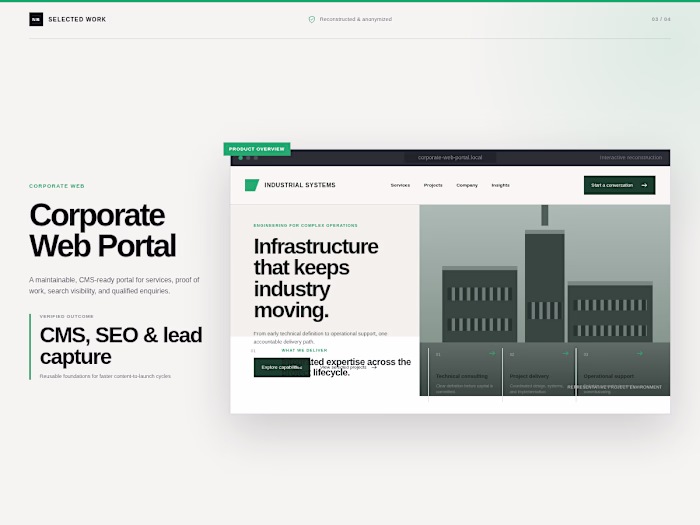Click the black logo mark beside Selected Work
This screenshot has width=700, height=525.
coord(36,19)
